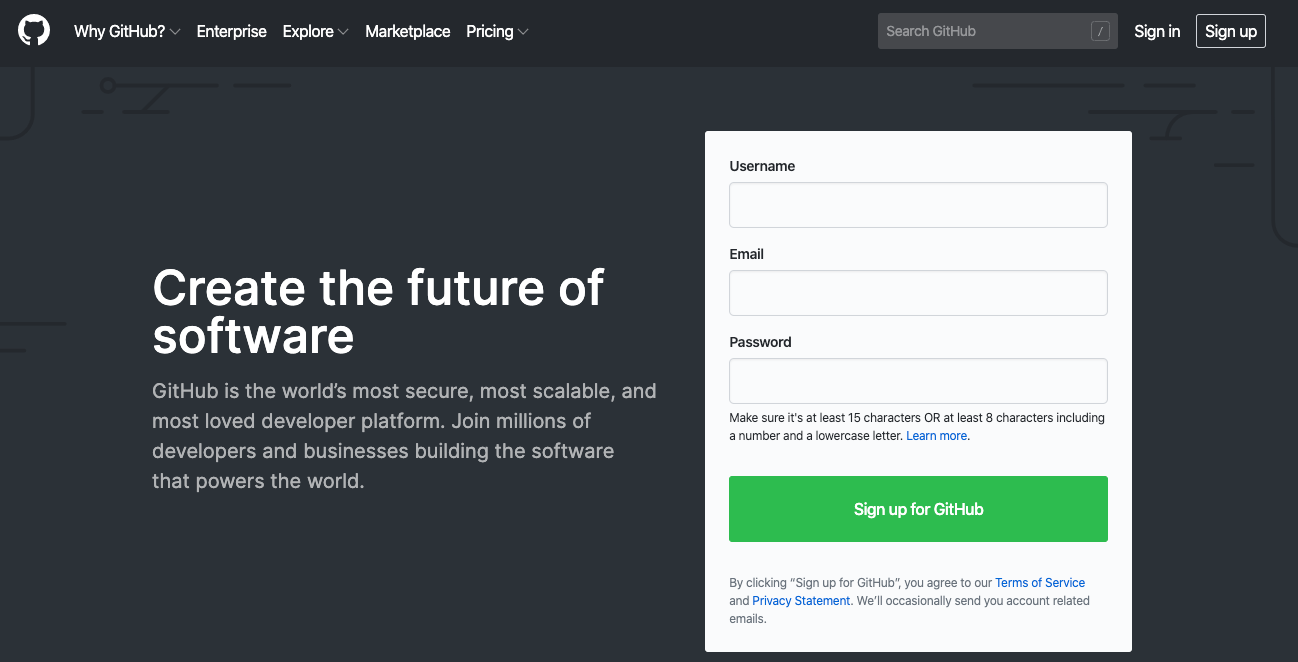The image size is (1298, 662).
Task: Open the Pricing dropdown chevron
Action: (524, 31)
